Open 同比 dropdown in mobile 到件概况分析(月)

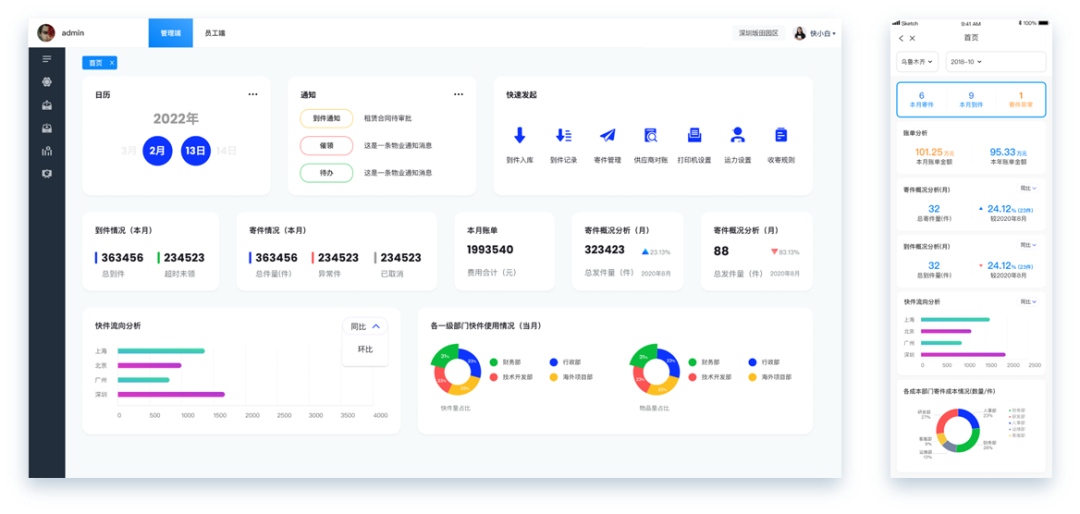click(1028, 245)
